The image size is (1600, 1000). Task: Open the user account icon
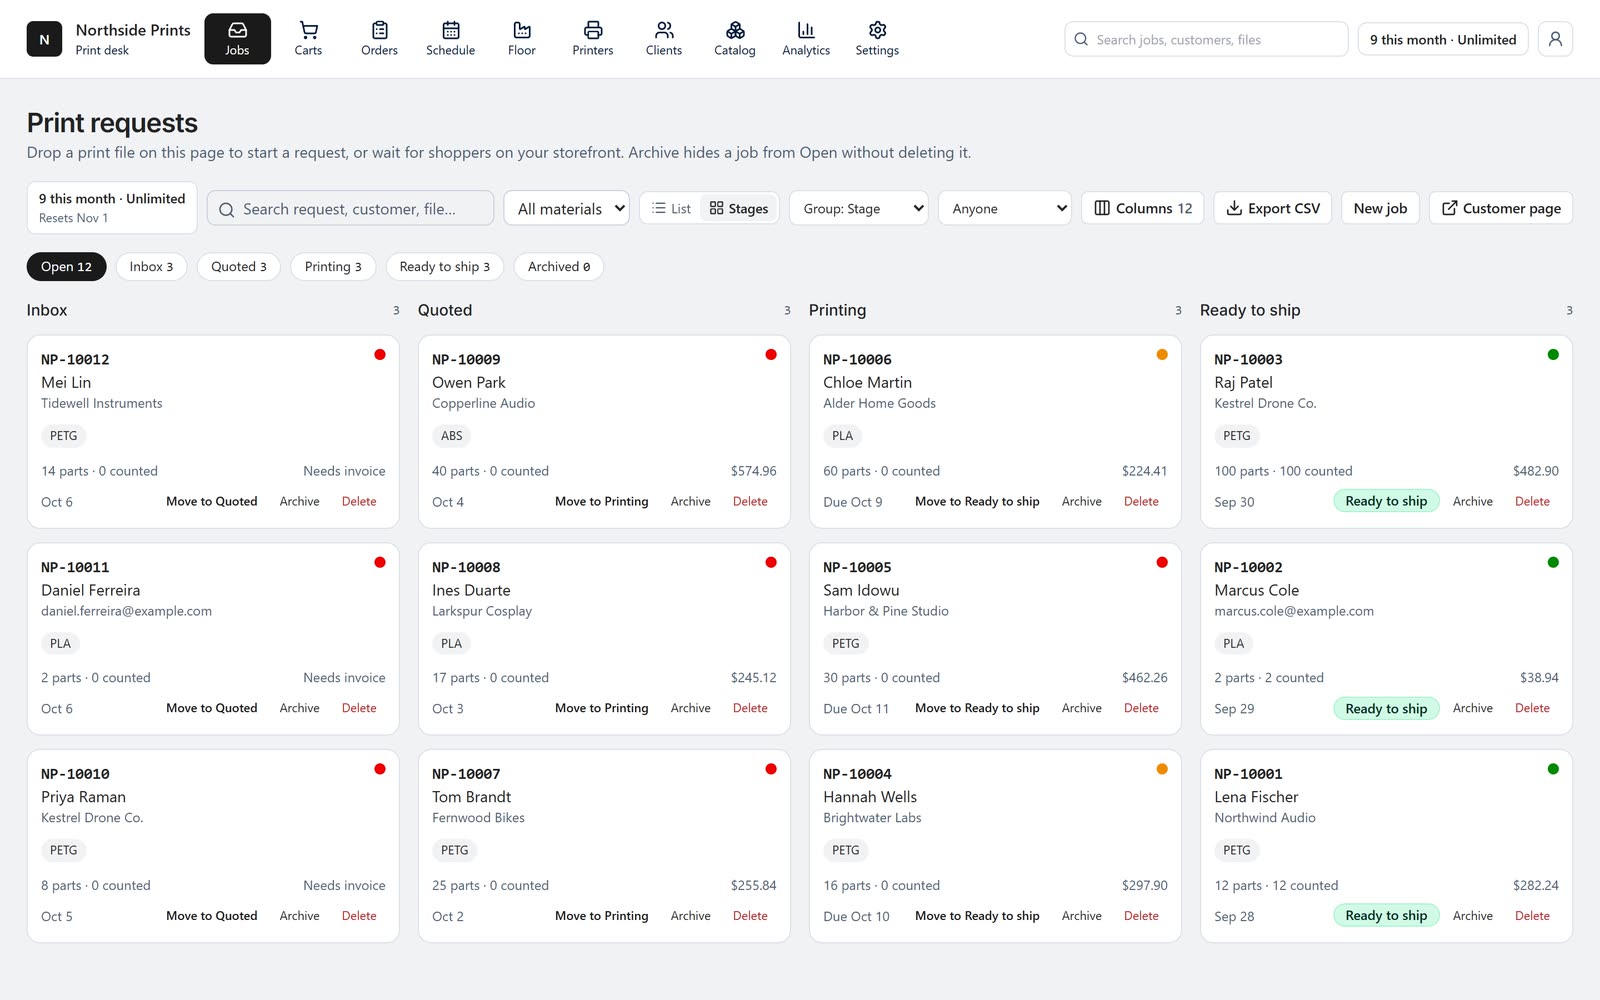click(x=1555, y=39)
